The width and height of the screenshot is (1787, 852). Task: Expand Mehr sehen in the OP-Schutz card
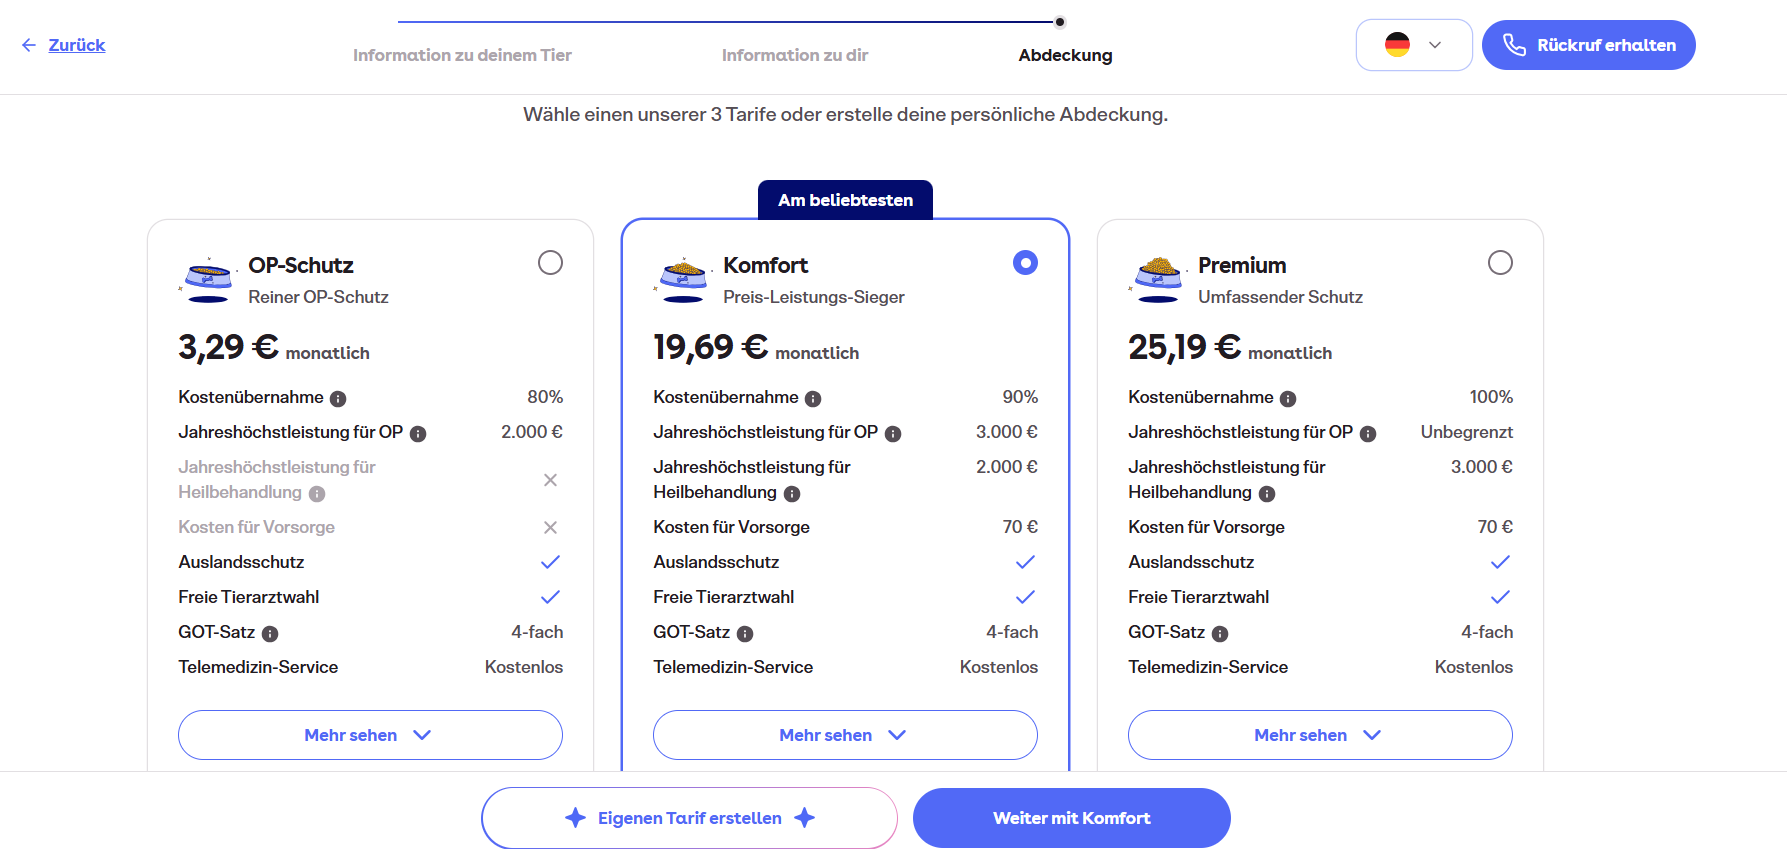pyautogui.click(x=370, y=735)
